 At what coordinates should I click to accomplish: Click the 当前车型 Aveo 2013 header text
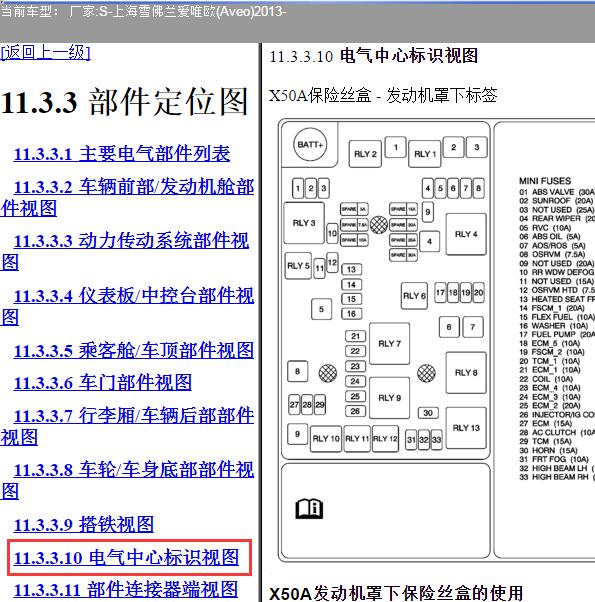[x=143, y=12]
